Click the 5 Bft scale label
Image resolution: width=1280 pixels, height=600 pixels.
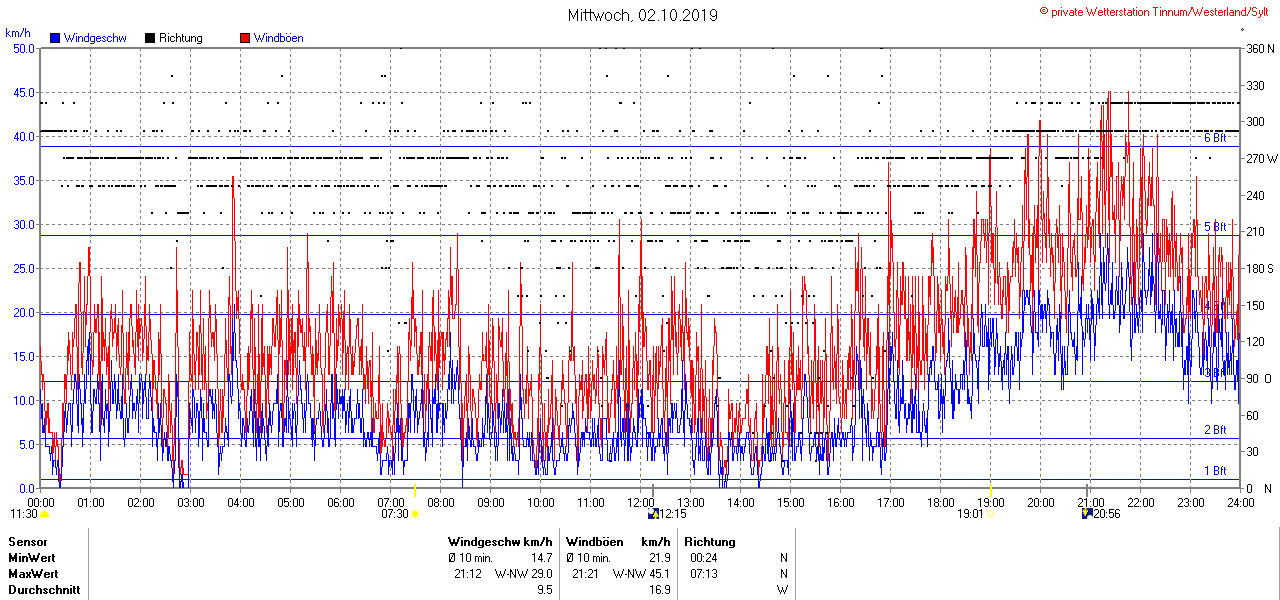click(1215, 227)
